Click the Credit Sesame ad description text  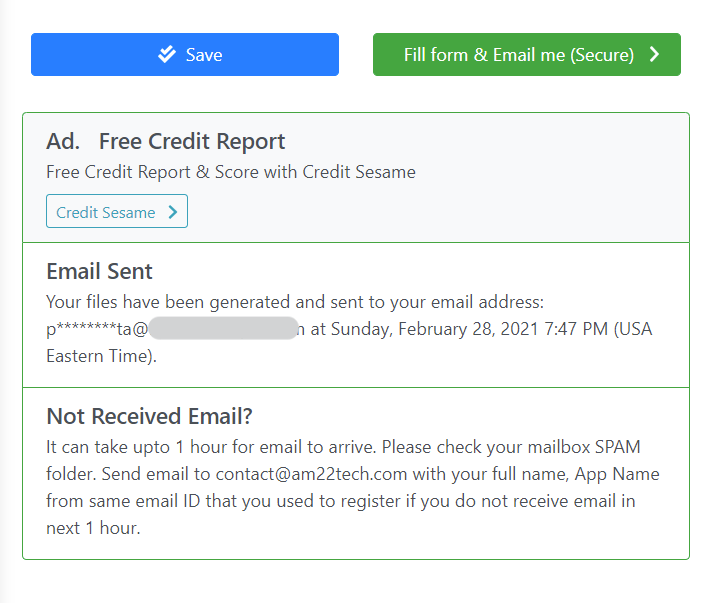[231, 172]
